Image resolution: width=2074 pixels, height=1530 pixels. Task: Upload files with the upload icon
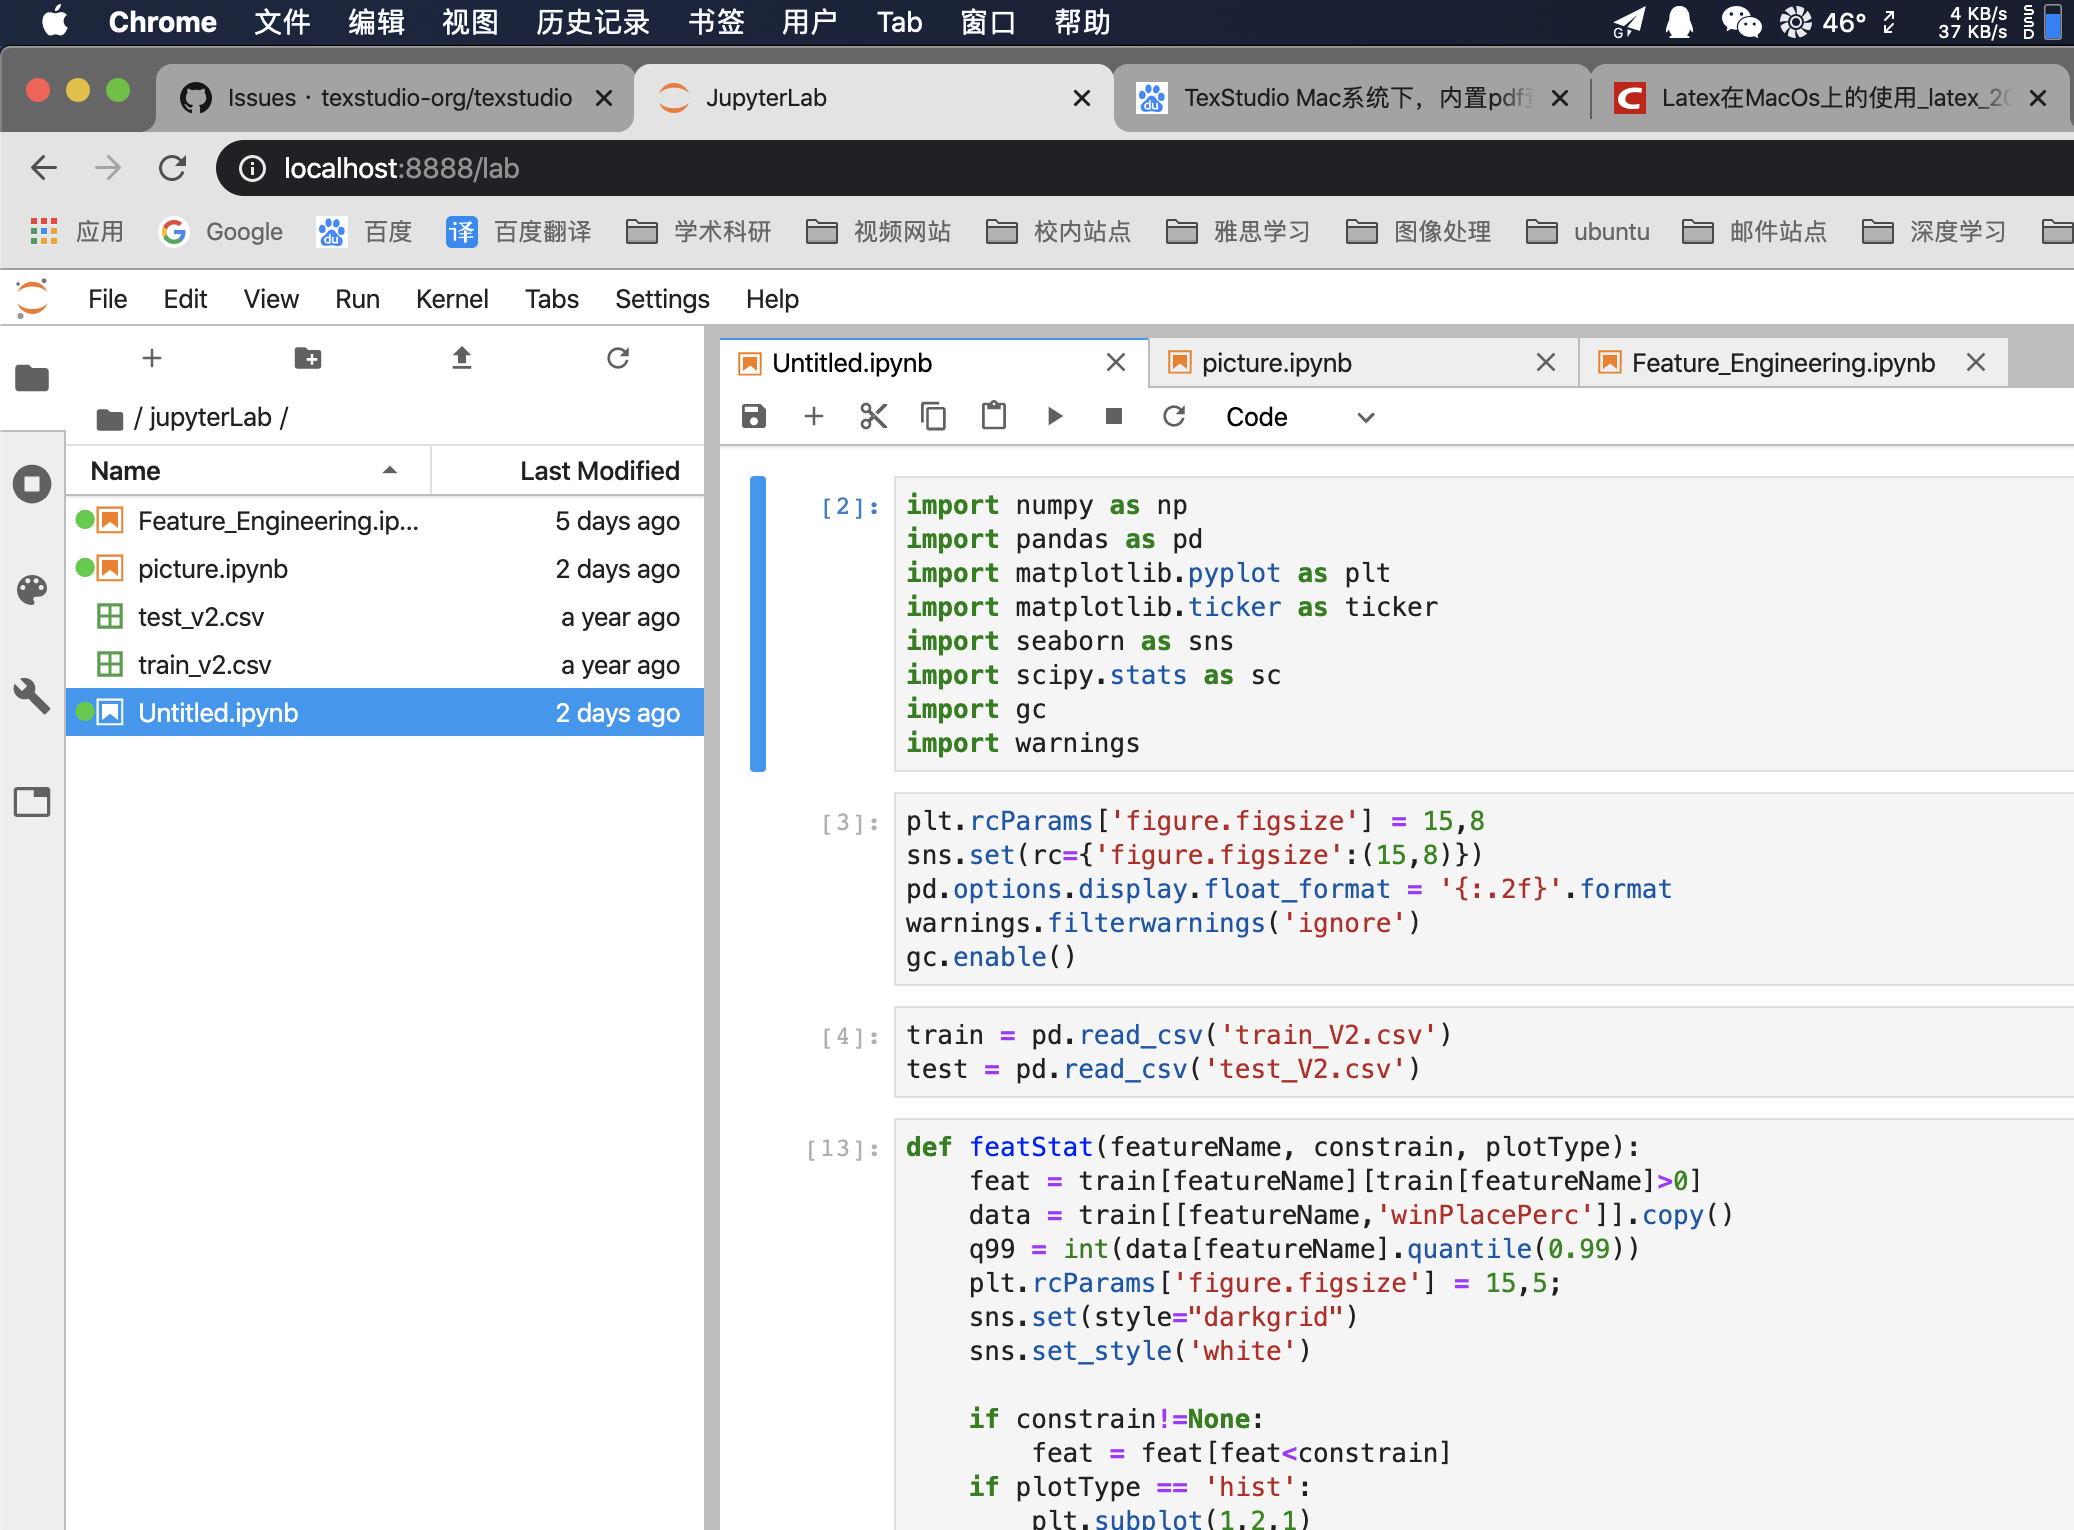coord(461,358)
